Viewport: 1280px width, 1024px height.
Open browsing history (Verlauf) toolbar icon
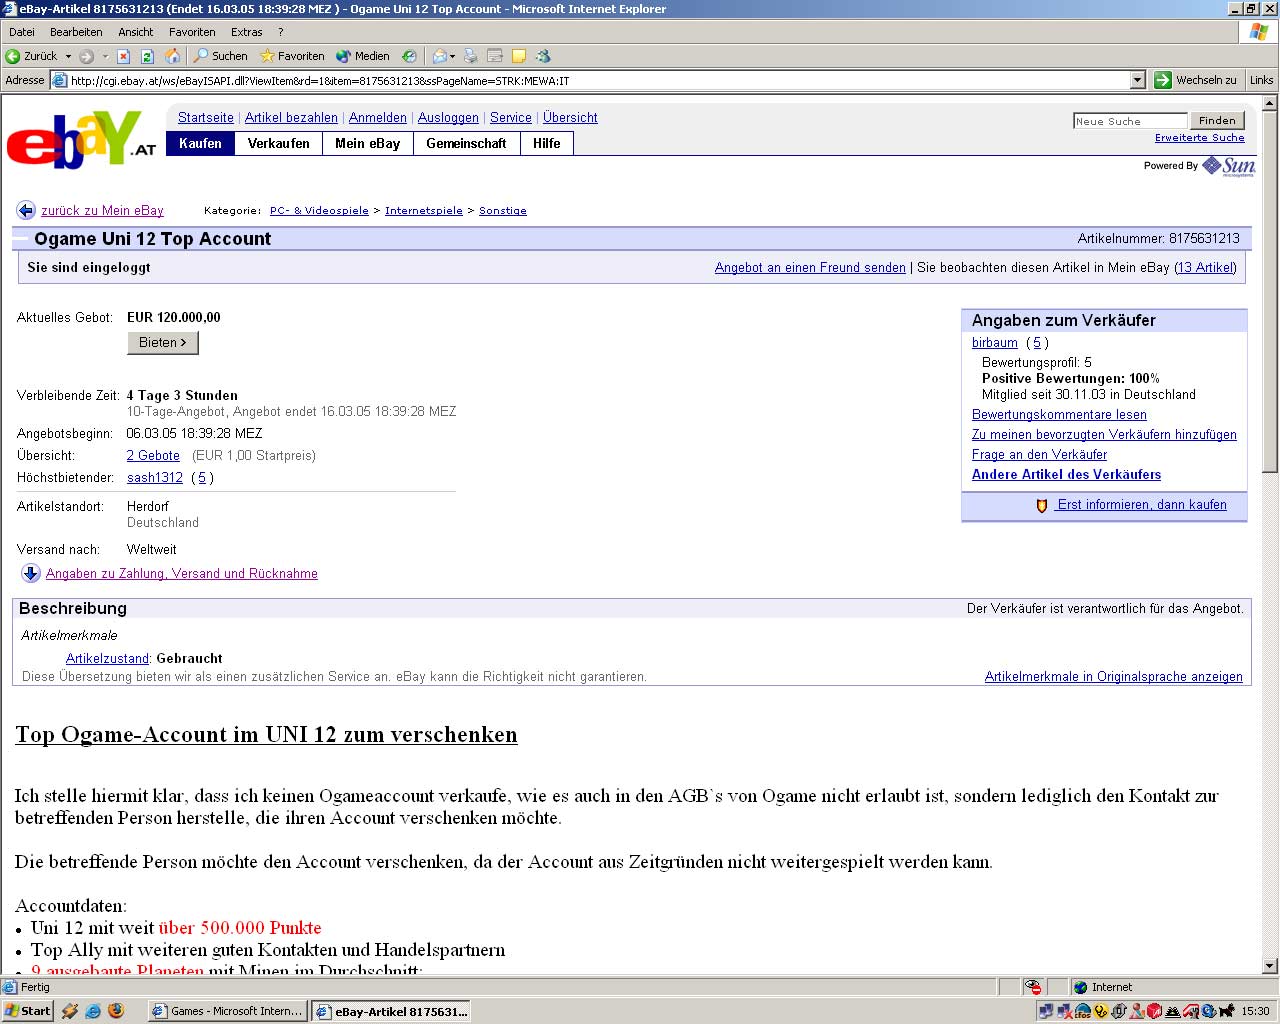(409, 56)
